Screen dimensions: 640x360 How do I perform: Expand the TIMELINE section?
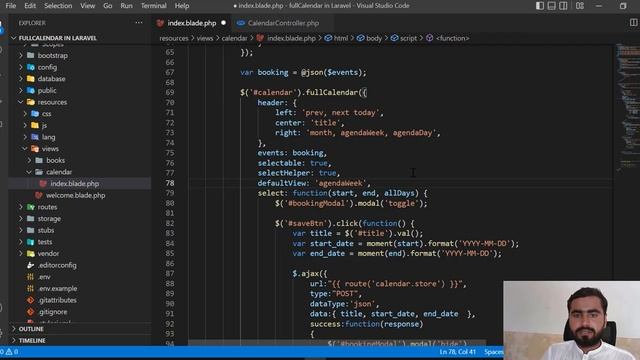tap(32, 340)
